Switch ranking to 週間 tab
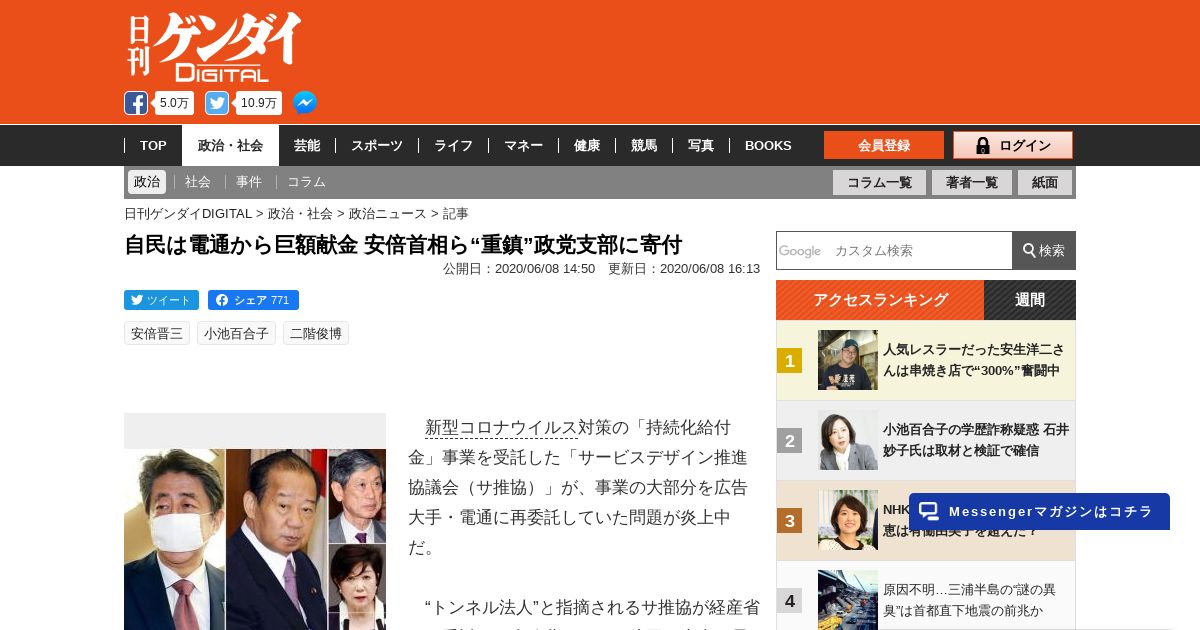This screenshot has width=1200, height=630. coord(1030,300)
